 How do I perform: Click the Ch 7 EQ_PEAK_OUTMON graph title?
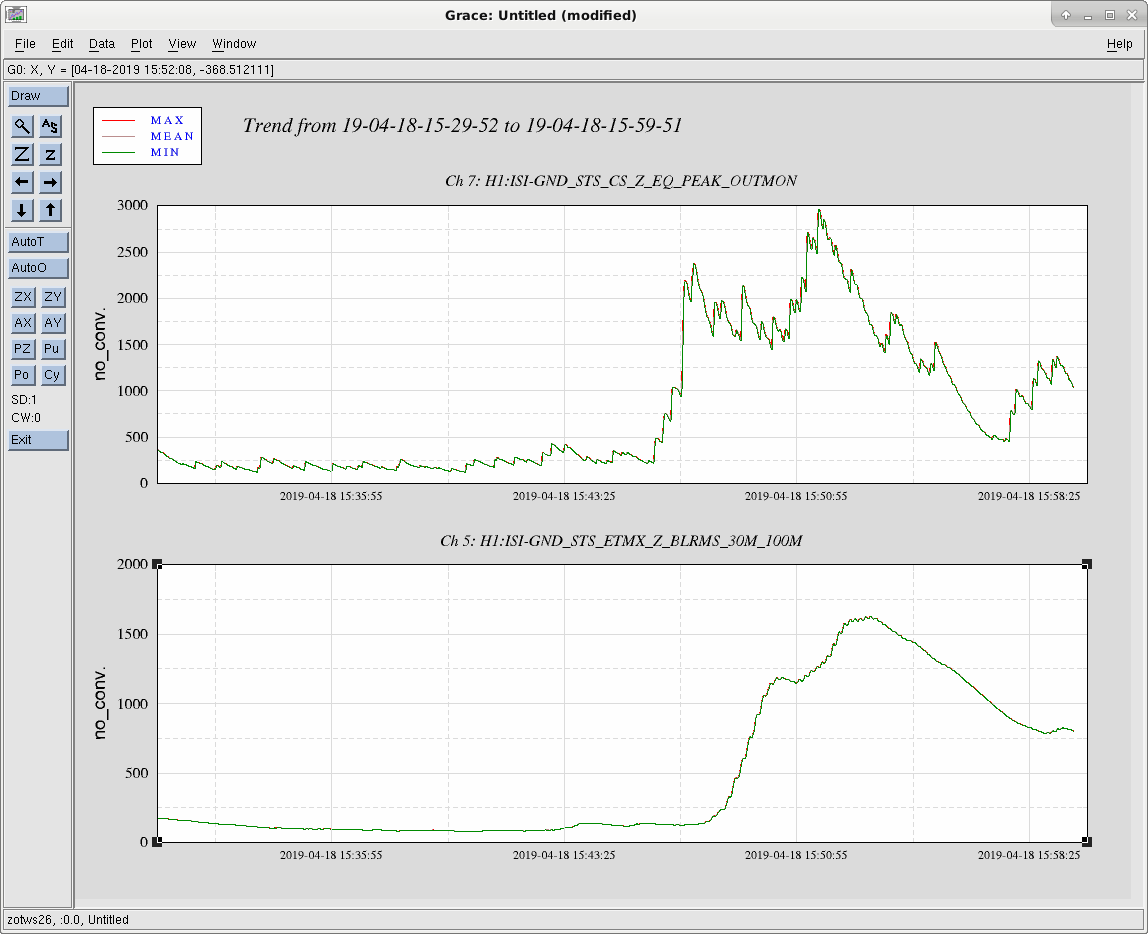coord(621,181)
